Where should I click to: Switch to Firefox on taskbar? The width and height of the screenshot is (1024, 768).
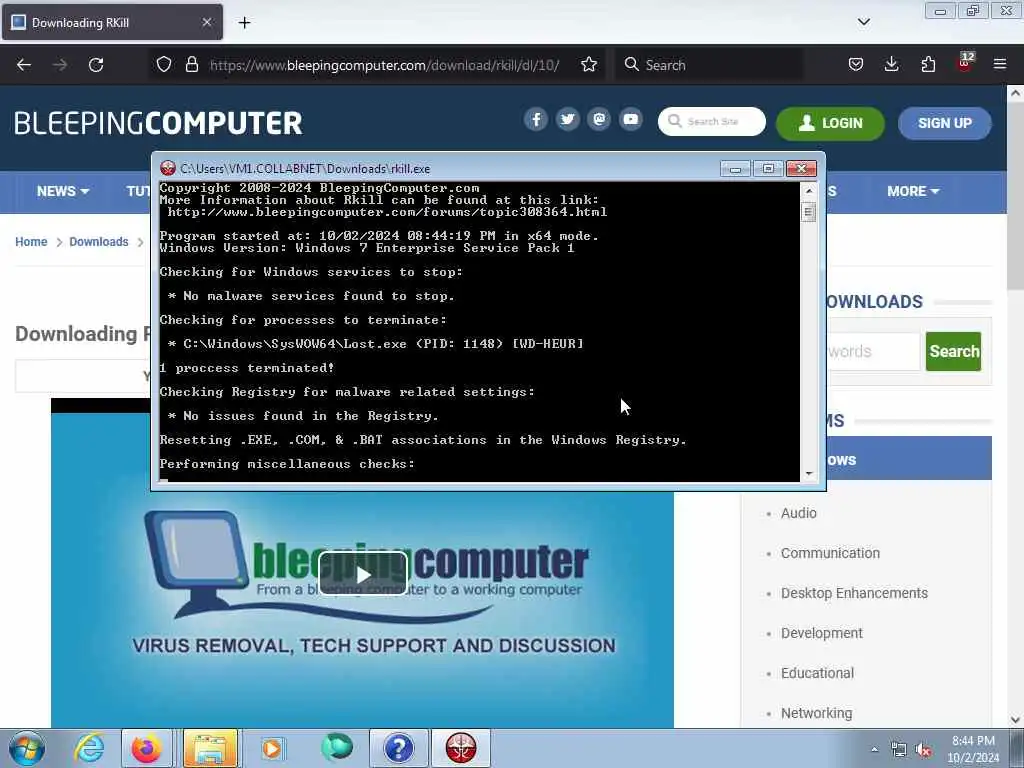(x=147, y=748)
